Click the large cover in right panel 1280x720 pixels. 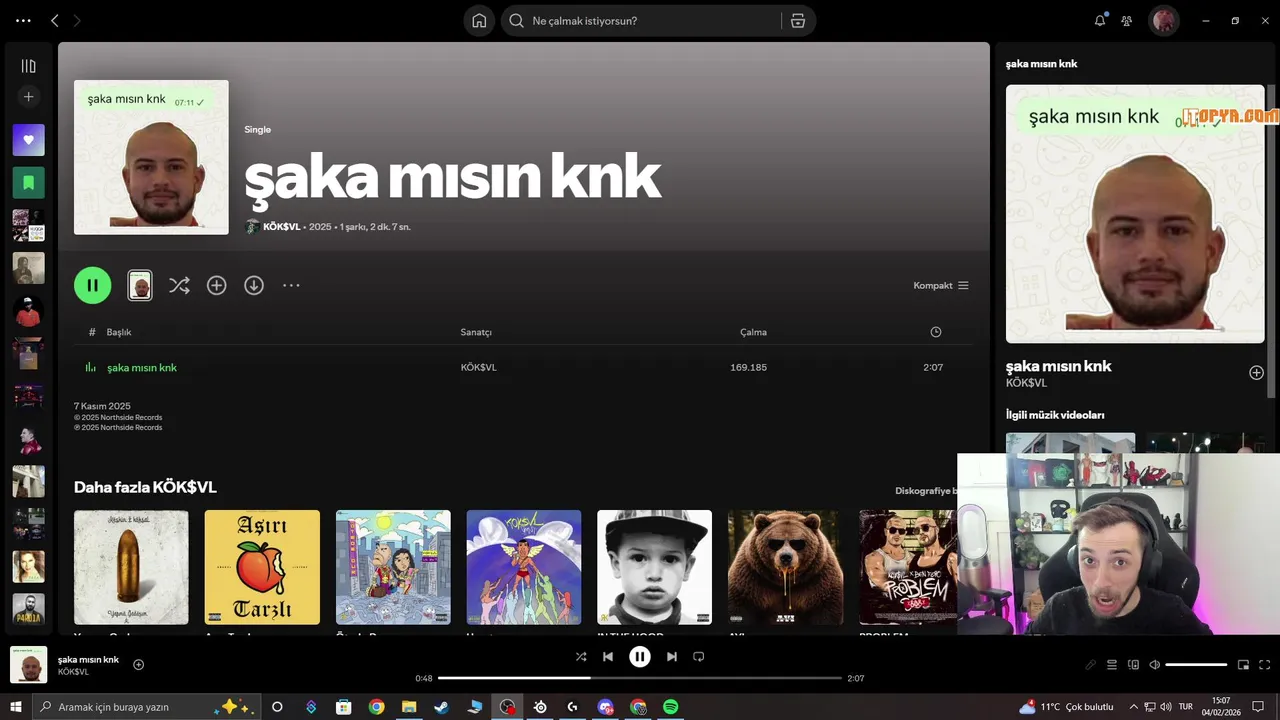coord(1135,214)
